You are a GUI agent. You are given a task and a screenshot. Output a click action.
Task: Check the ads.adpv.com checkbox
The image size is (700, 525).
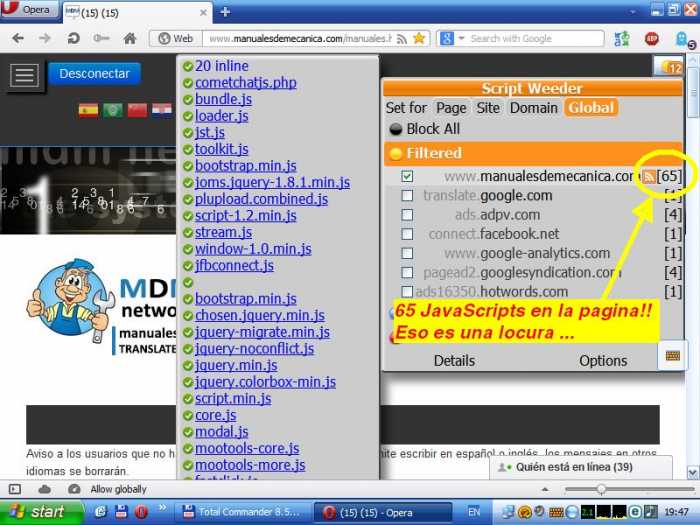[407, 215]
